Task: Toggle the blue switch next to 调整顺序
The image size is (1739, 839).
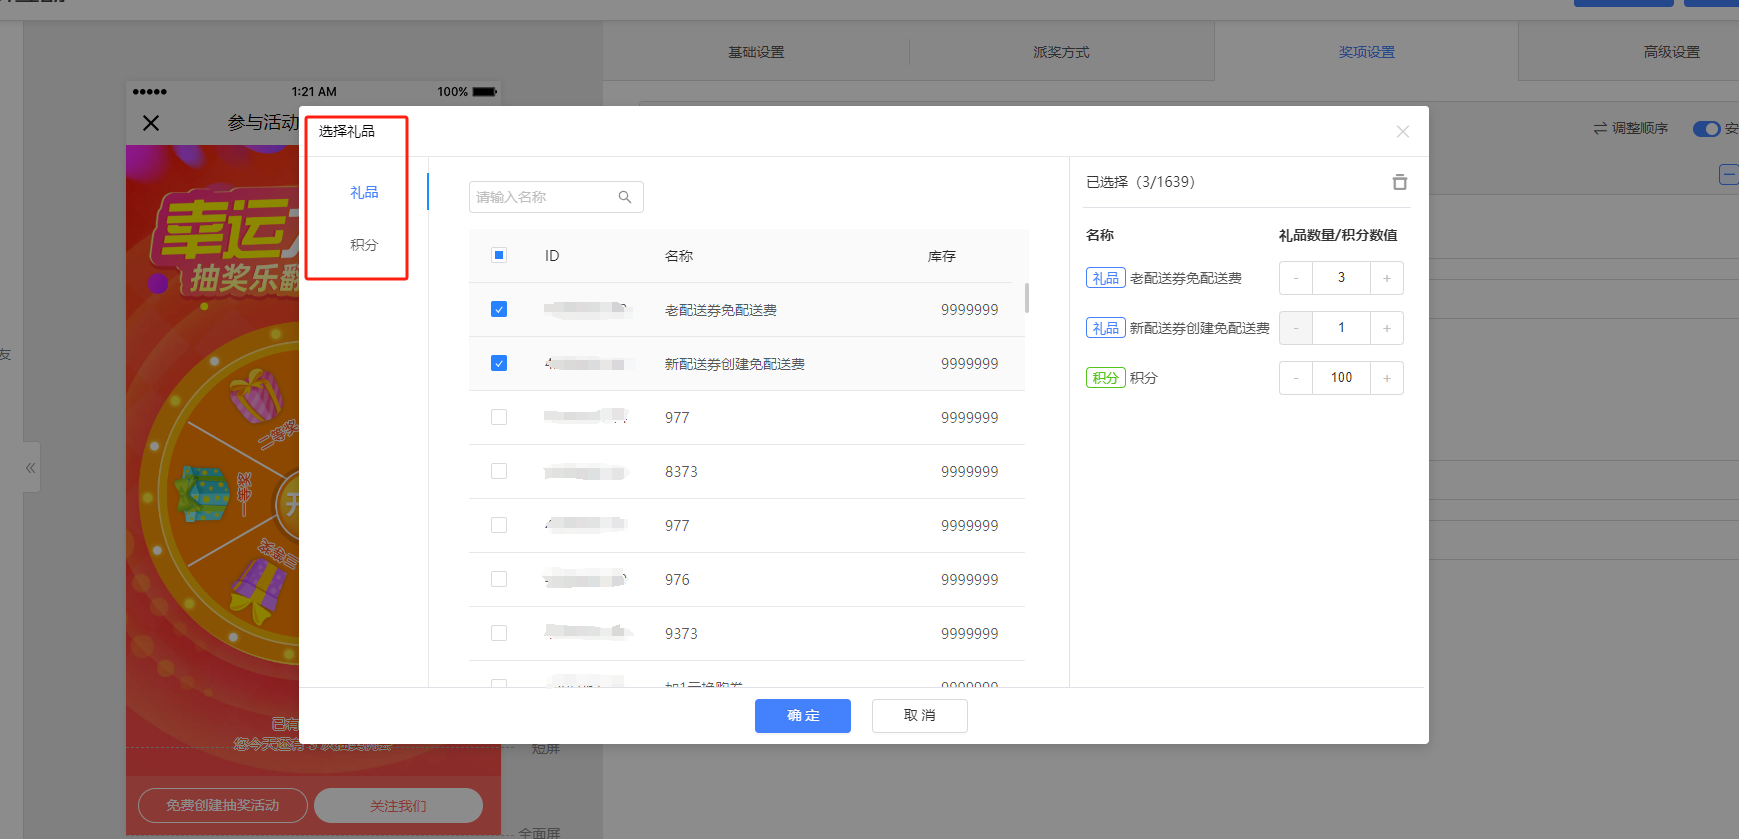Action: coord(1706,128)
